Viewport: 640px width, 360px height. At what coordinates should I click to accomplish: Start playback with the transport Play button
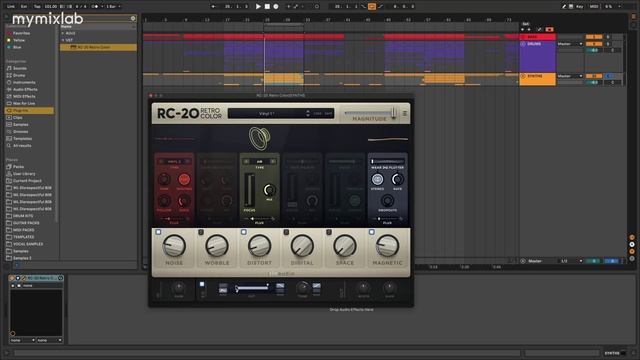point(258,7)
